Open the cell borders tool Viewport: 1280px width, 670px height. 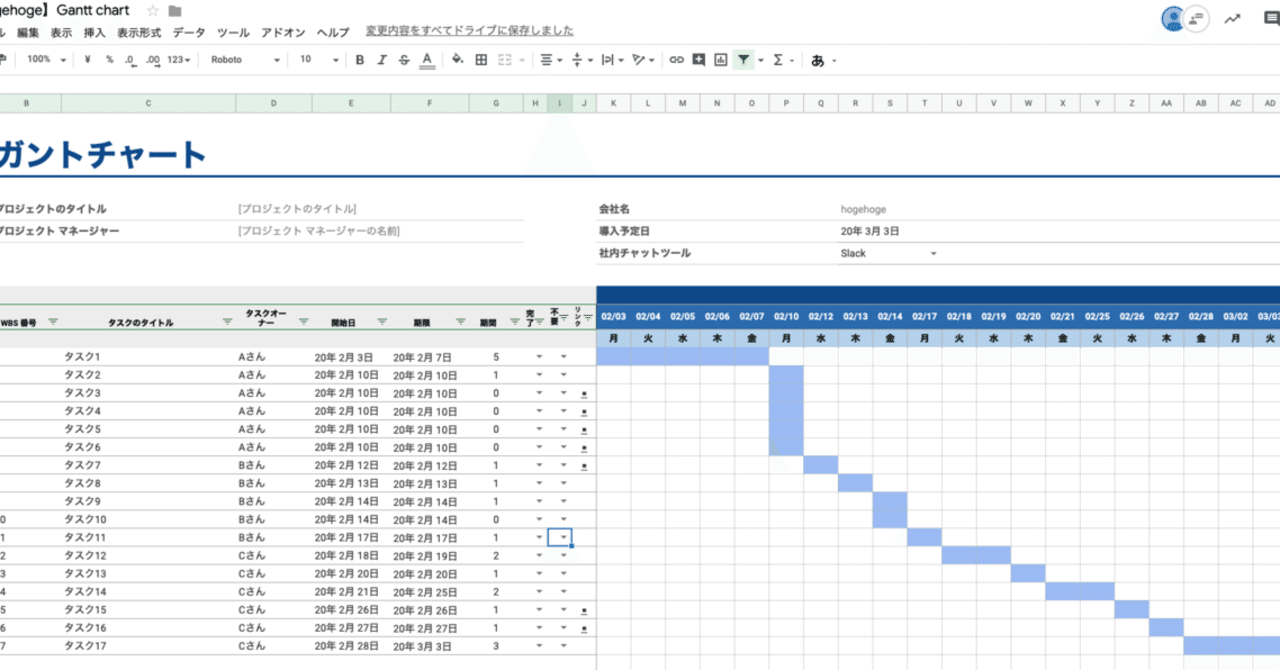[481, 60]
